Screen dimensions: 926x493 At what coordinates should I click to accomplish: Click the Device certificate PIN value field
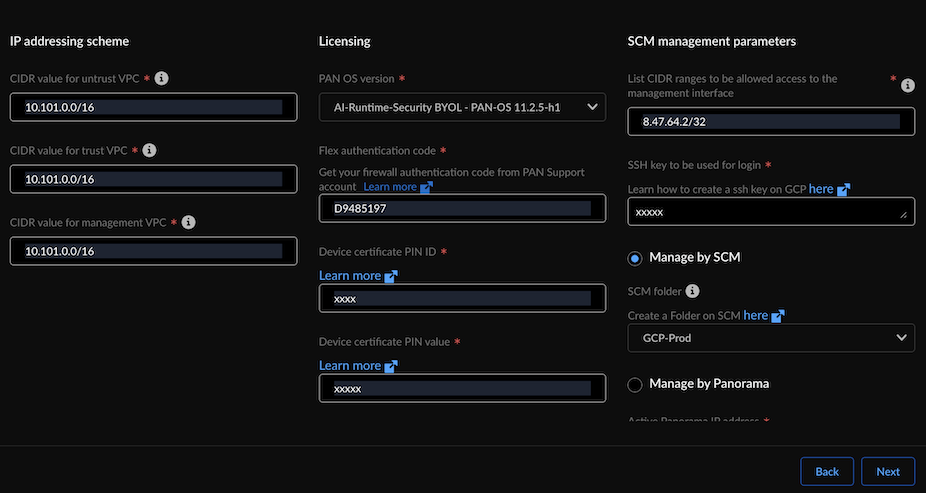click(x=462, y=388)
